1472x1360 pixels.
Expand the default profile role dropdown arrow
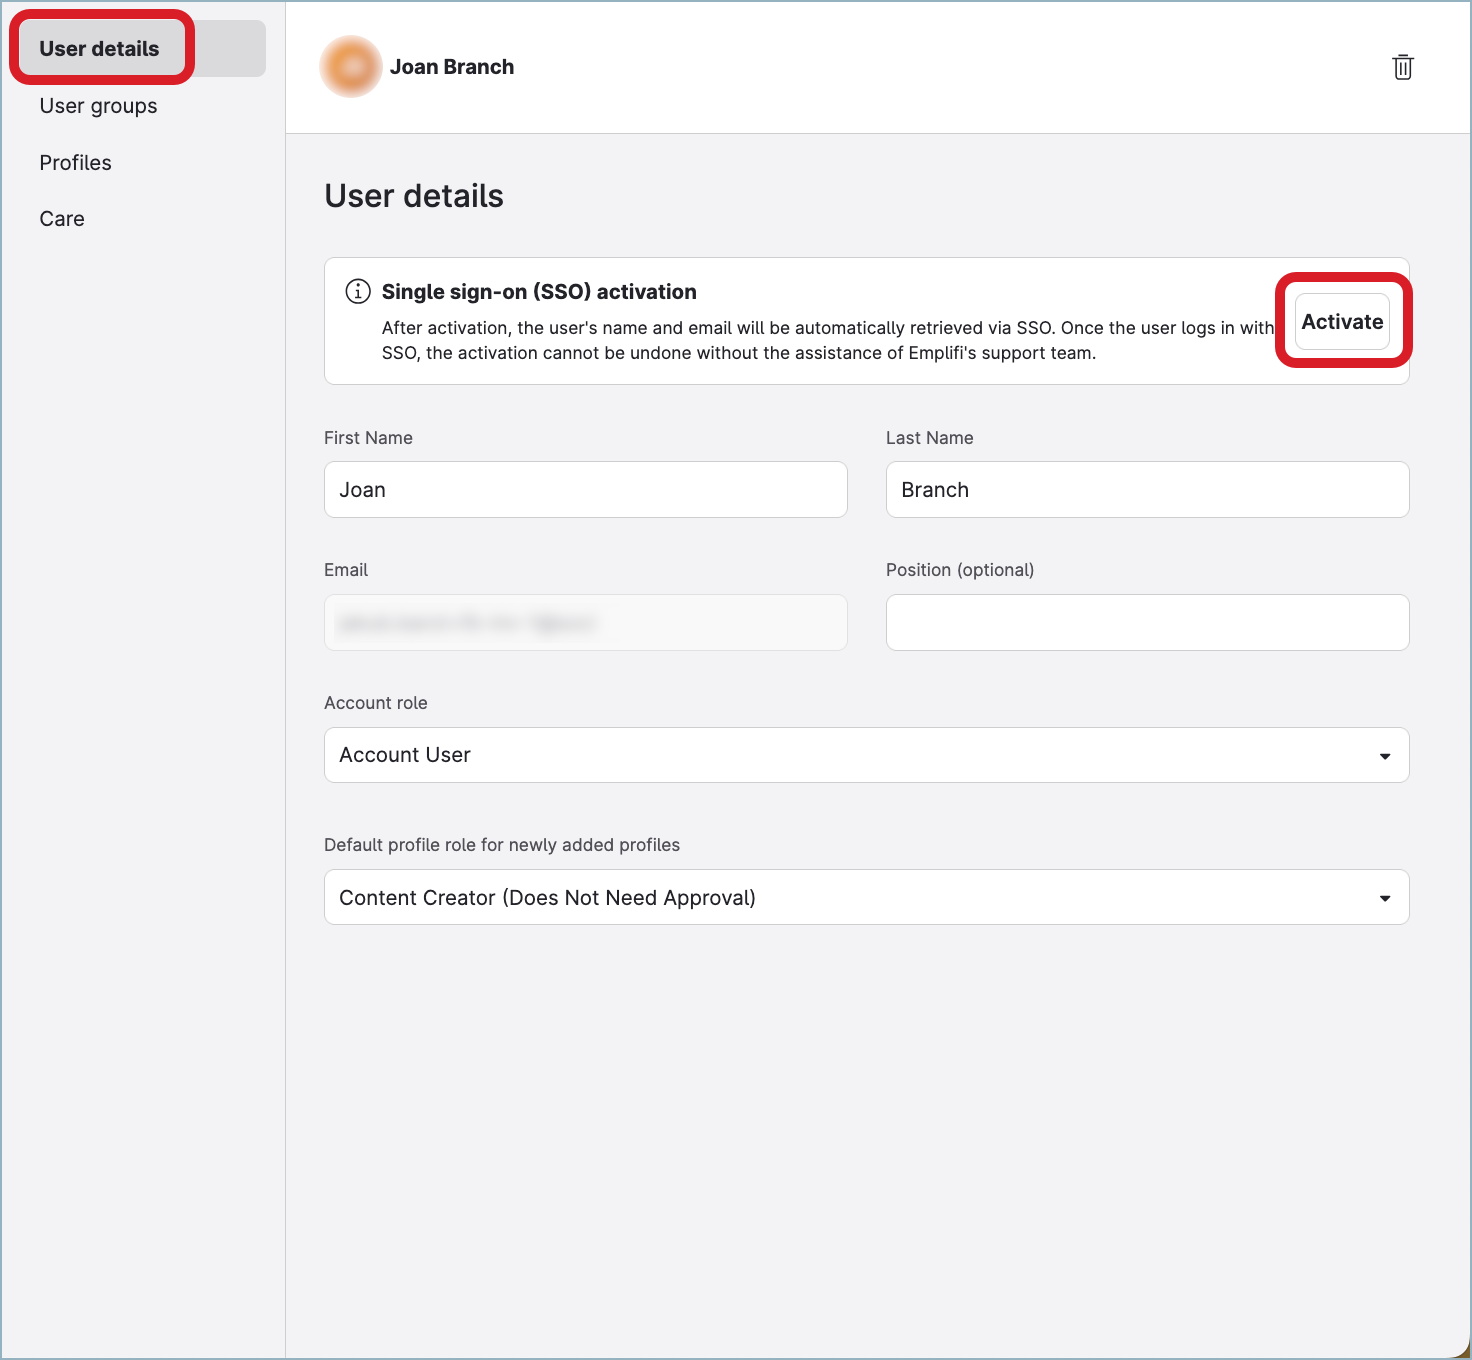click(x=1385, y=898)
